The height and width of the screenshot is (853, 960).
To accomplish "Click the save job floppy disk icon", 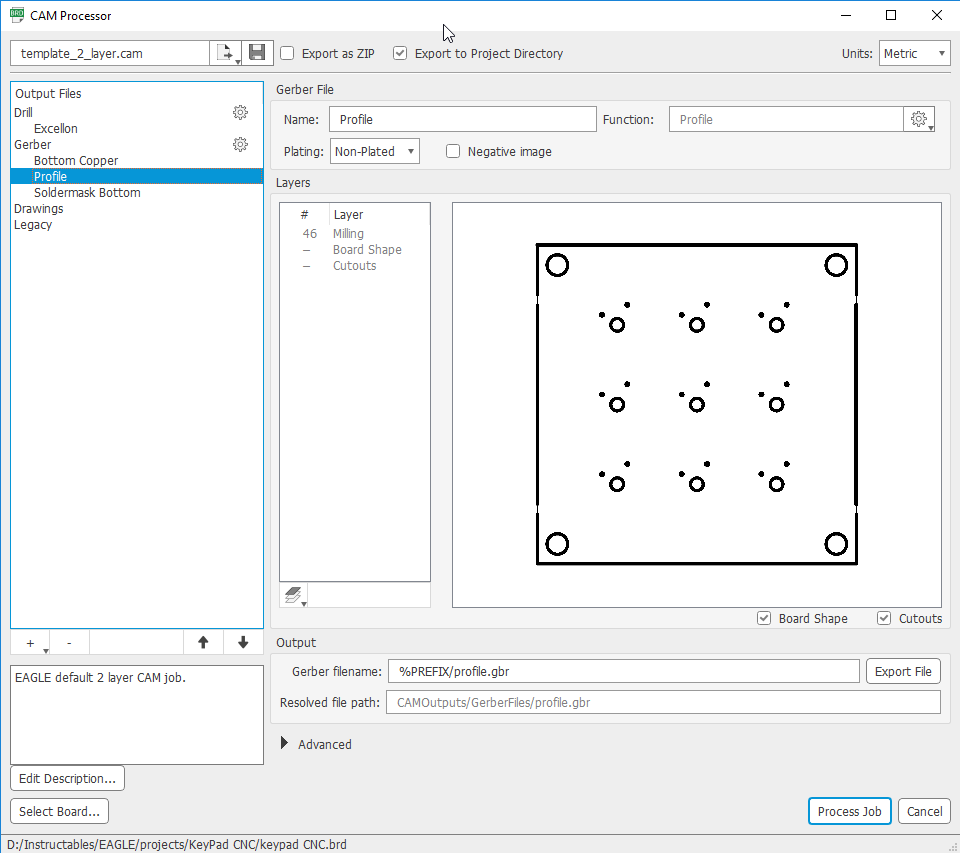I will tap(257, 53).
